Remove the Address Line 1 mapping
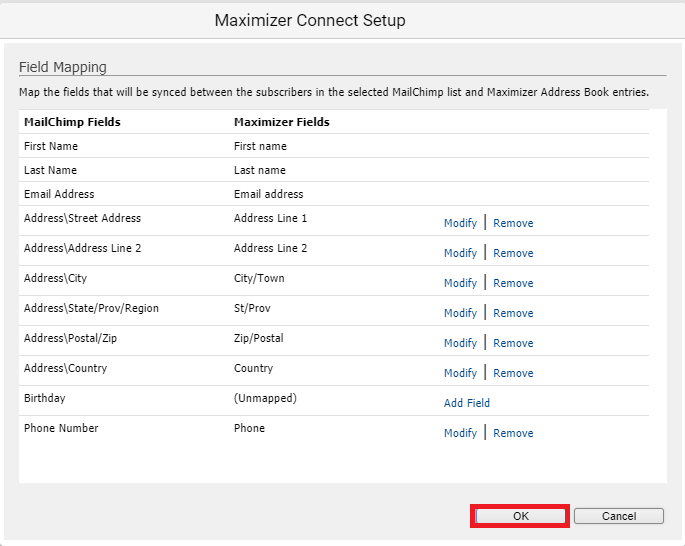The height and width of the screenshot is (546, 685). (513, 223)
